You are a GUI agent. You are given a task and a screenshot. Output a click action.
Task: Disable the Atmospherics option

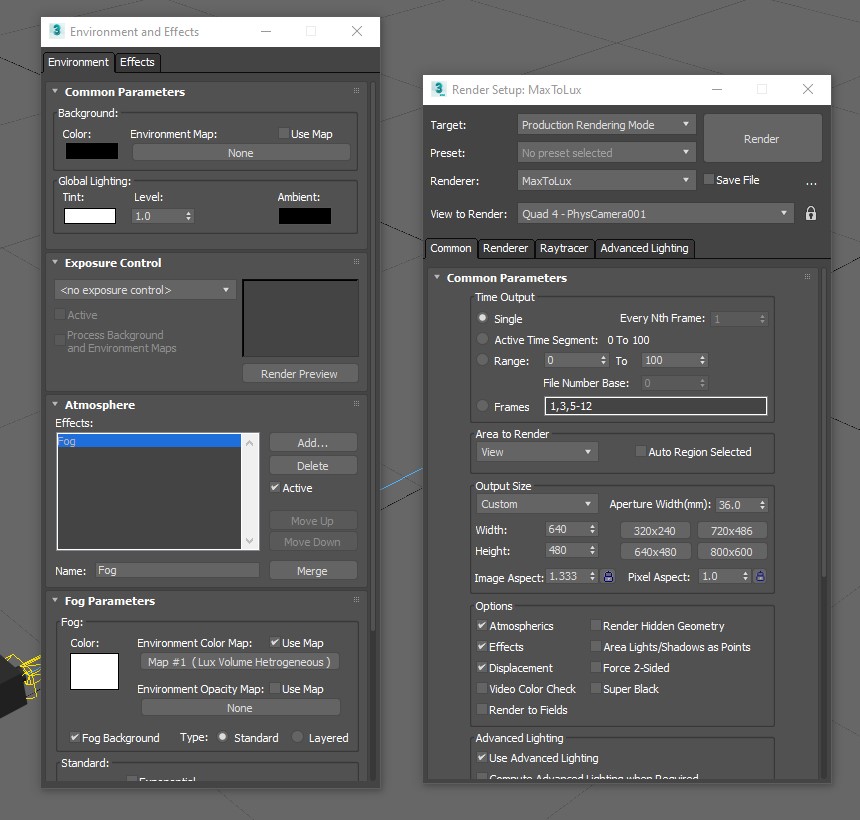point(482,626)
